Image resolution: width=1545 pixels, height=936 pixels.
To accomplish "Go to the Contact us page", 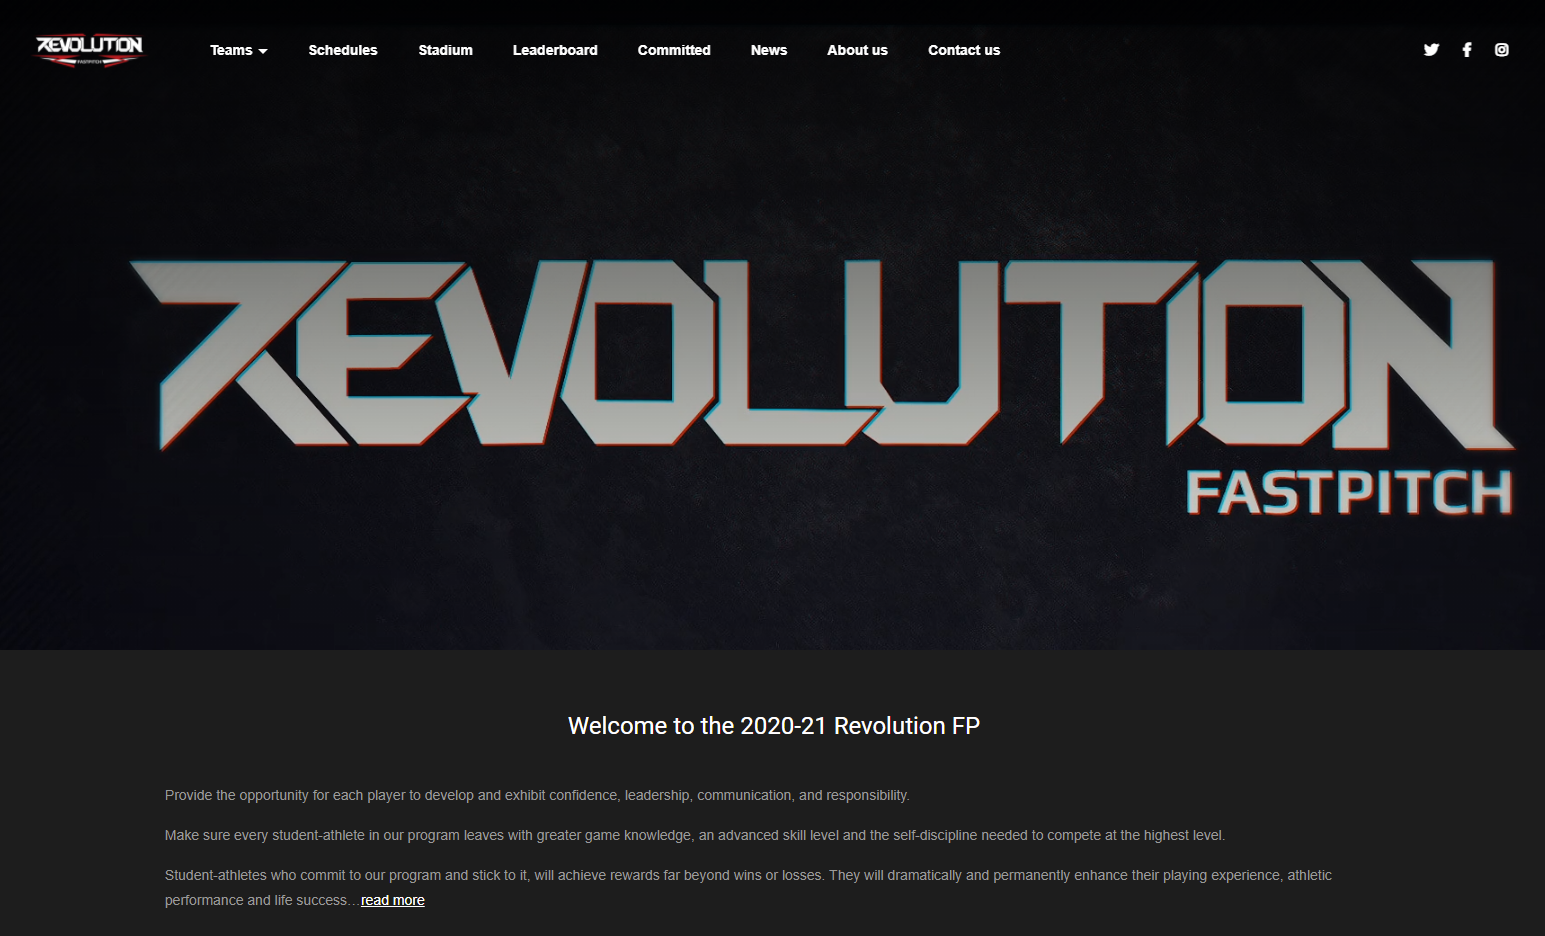I will pos(964,50).
